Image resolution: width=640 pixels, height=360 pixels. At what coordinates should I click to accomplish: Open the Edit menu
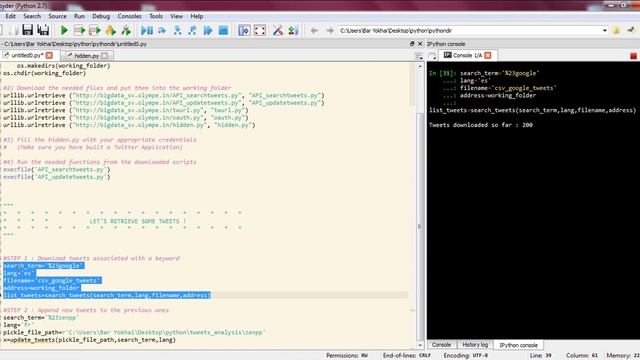tap(10, 16)
